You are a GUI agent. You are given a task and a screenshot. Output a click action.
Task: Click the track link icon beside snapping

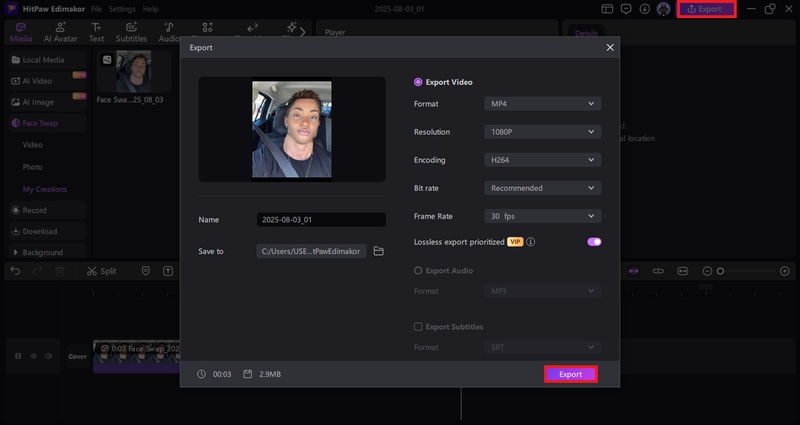pyautogui.click(x=658, y=271)
